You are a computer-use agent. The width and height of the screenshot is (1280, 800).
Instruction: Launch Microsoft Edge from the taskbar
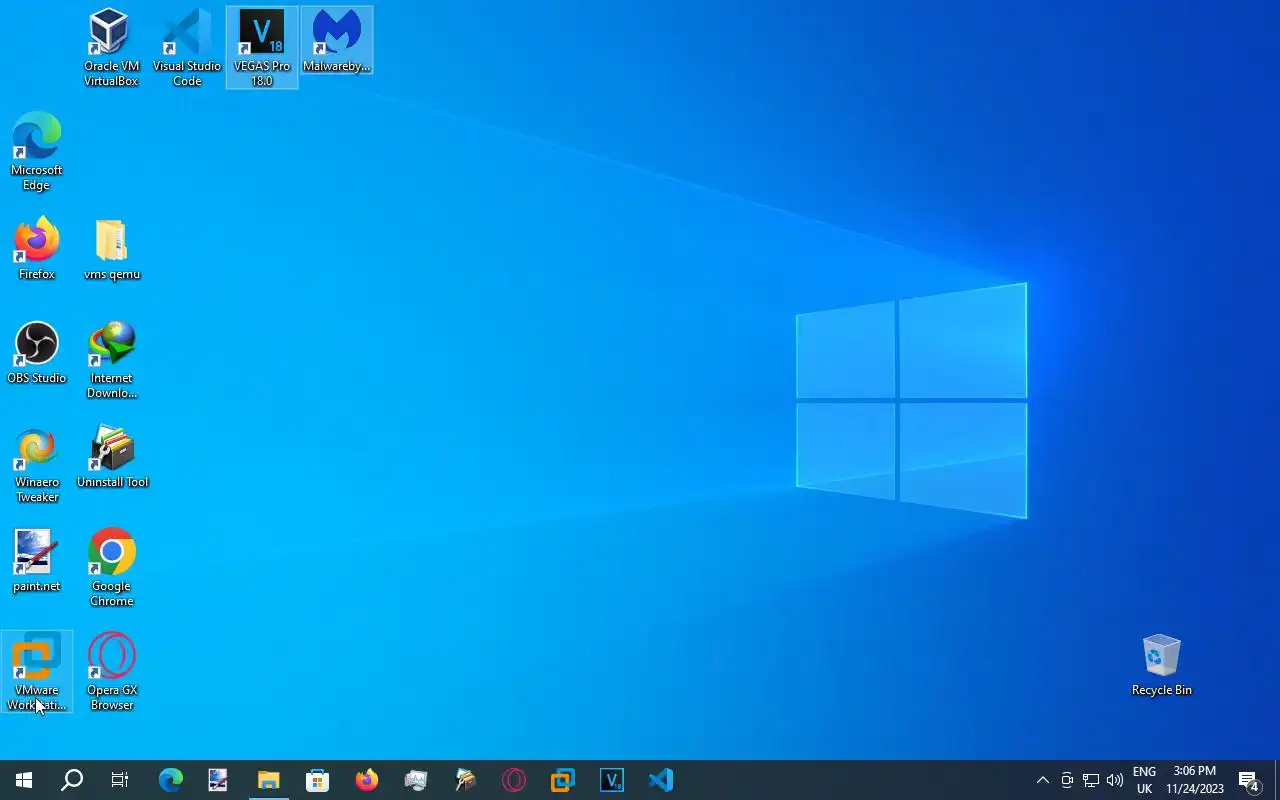(x=170, y=780)
